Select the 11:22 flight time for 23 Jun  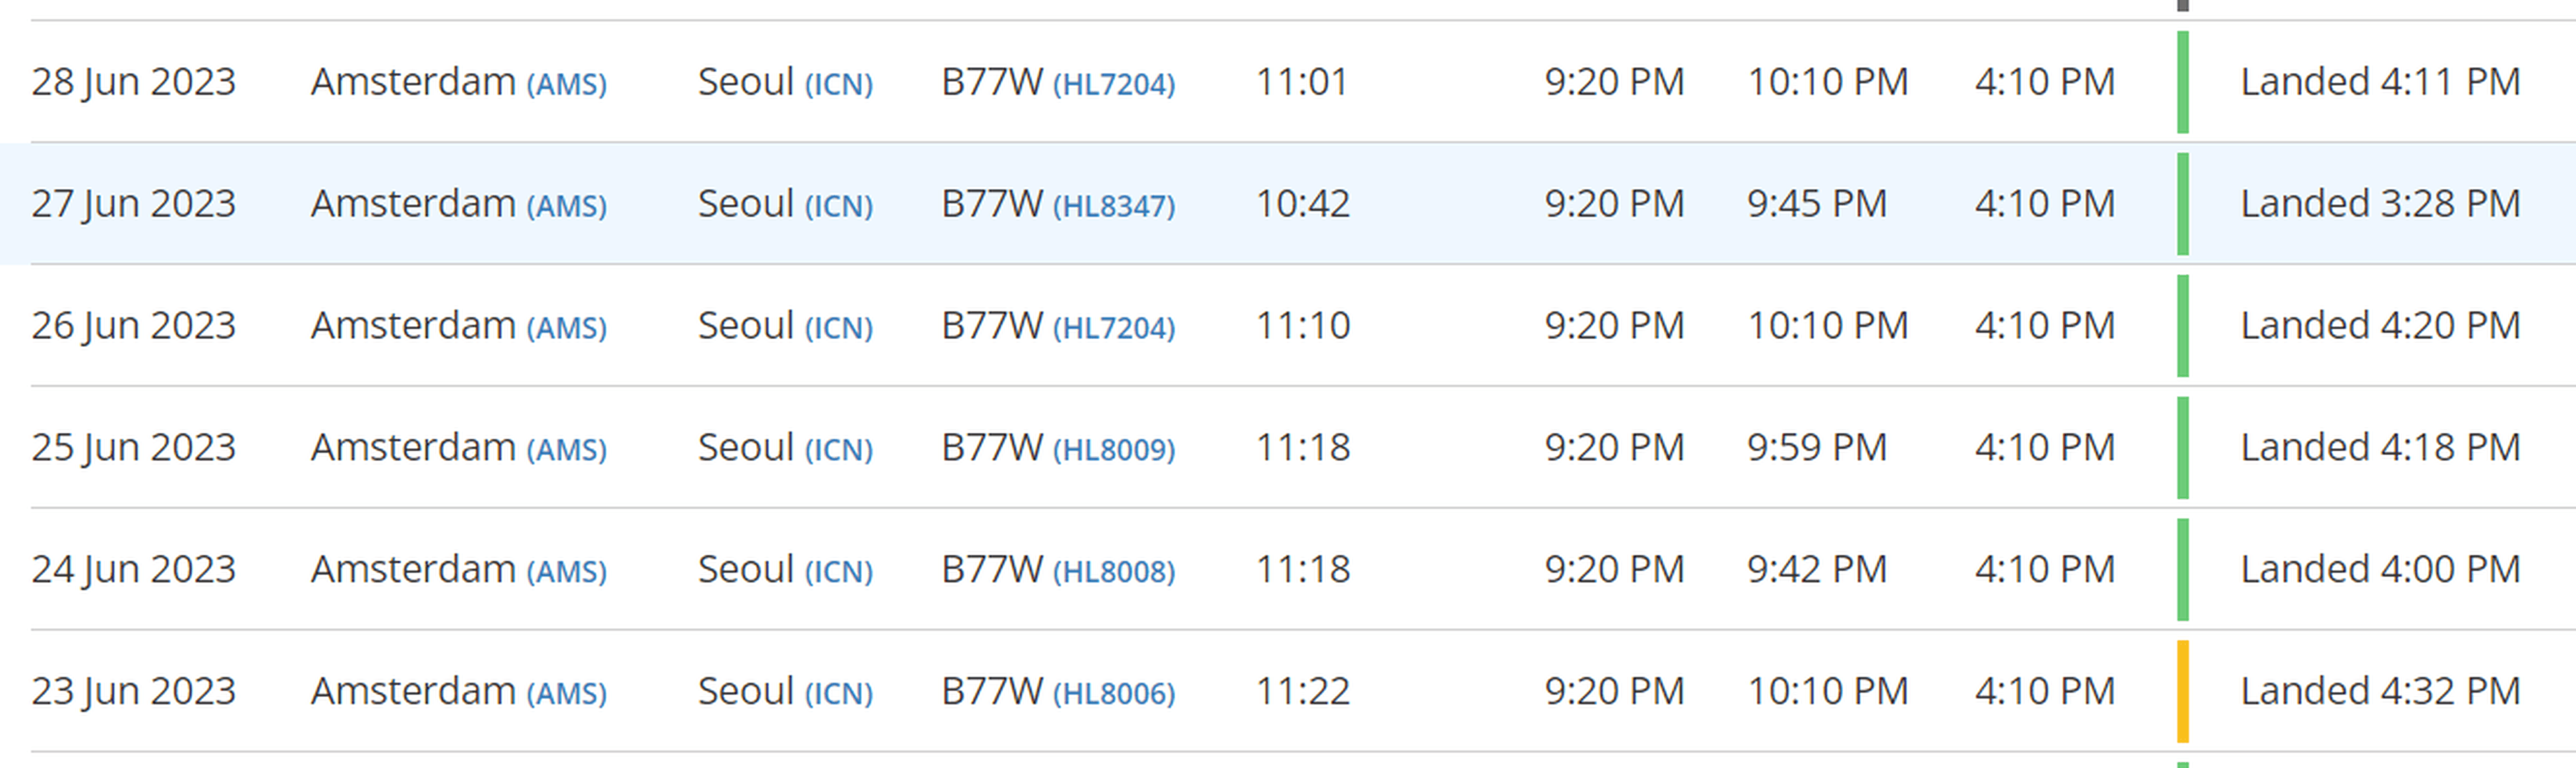tap(1302, 691)
